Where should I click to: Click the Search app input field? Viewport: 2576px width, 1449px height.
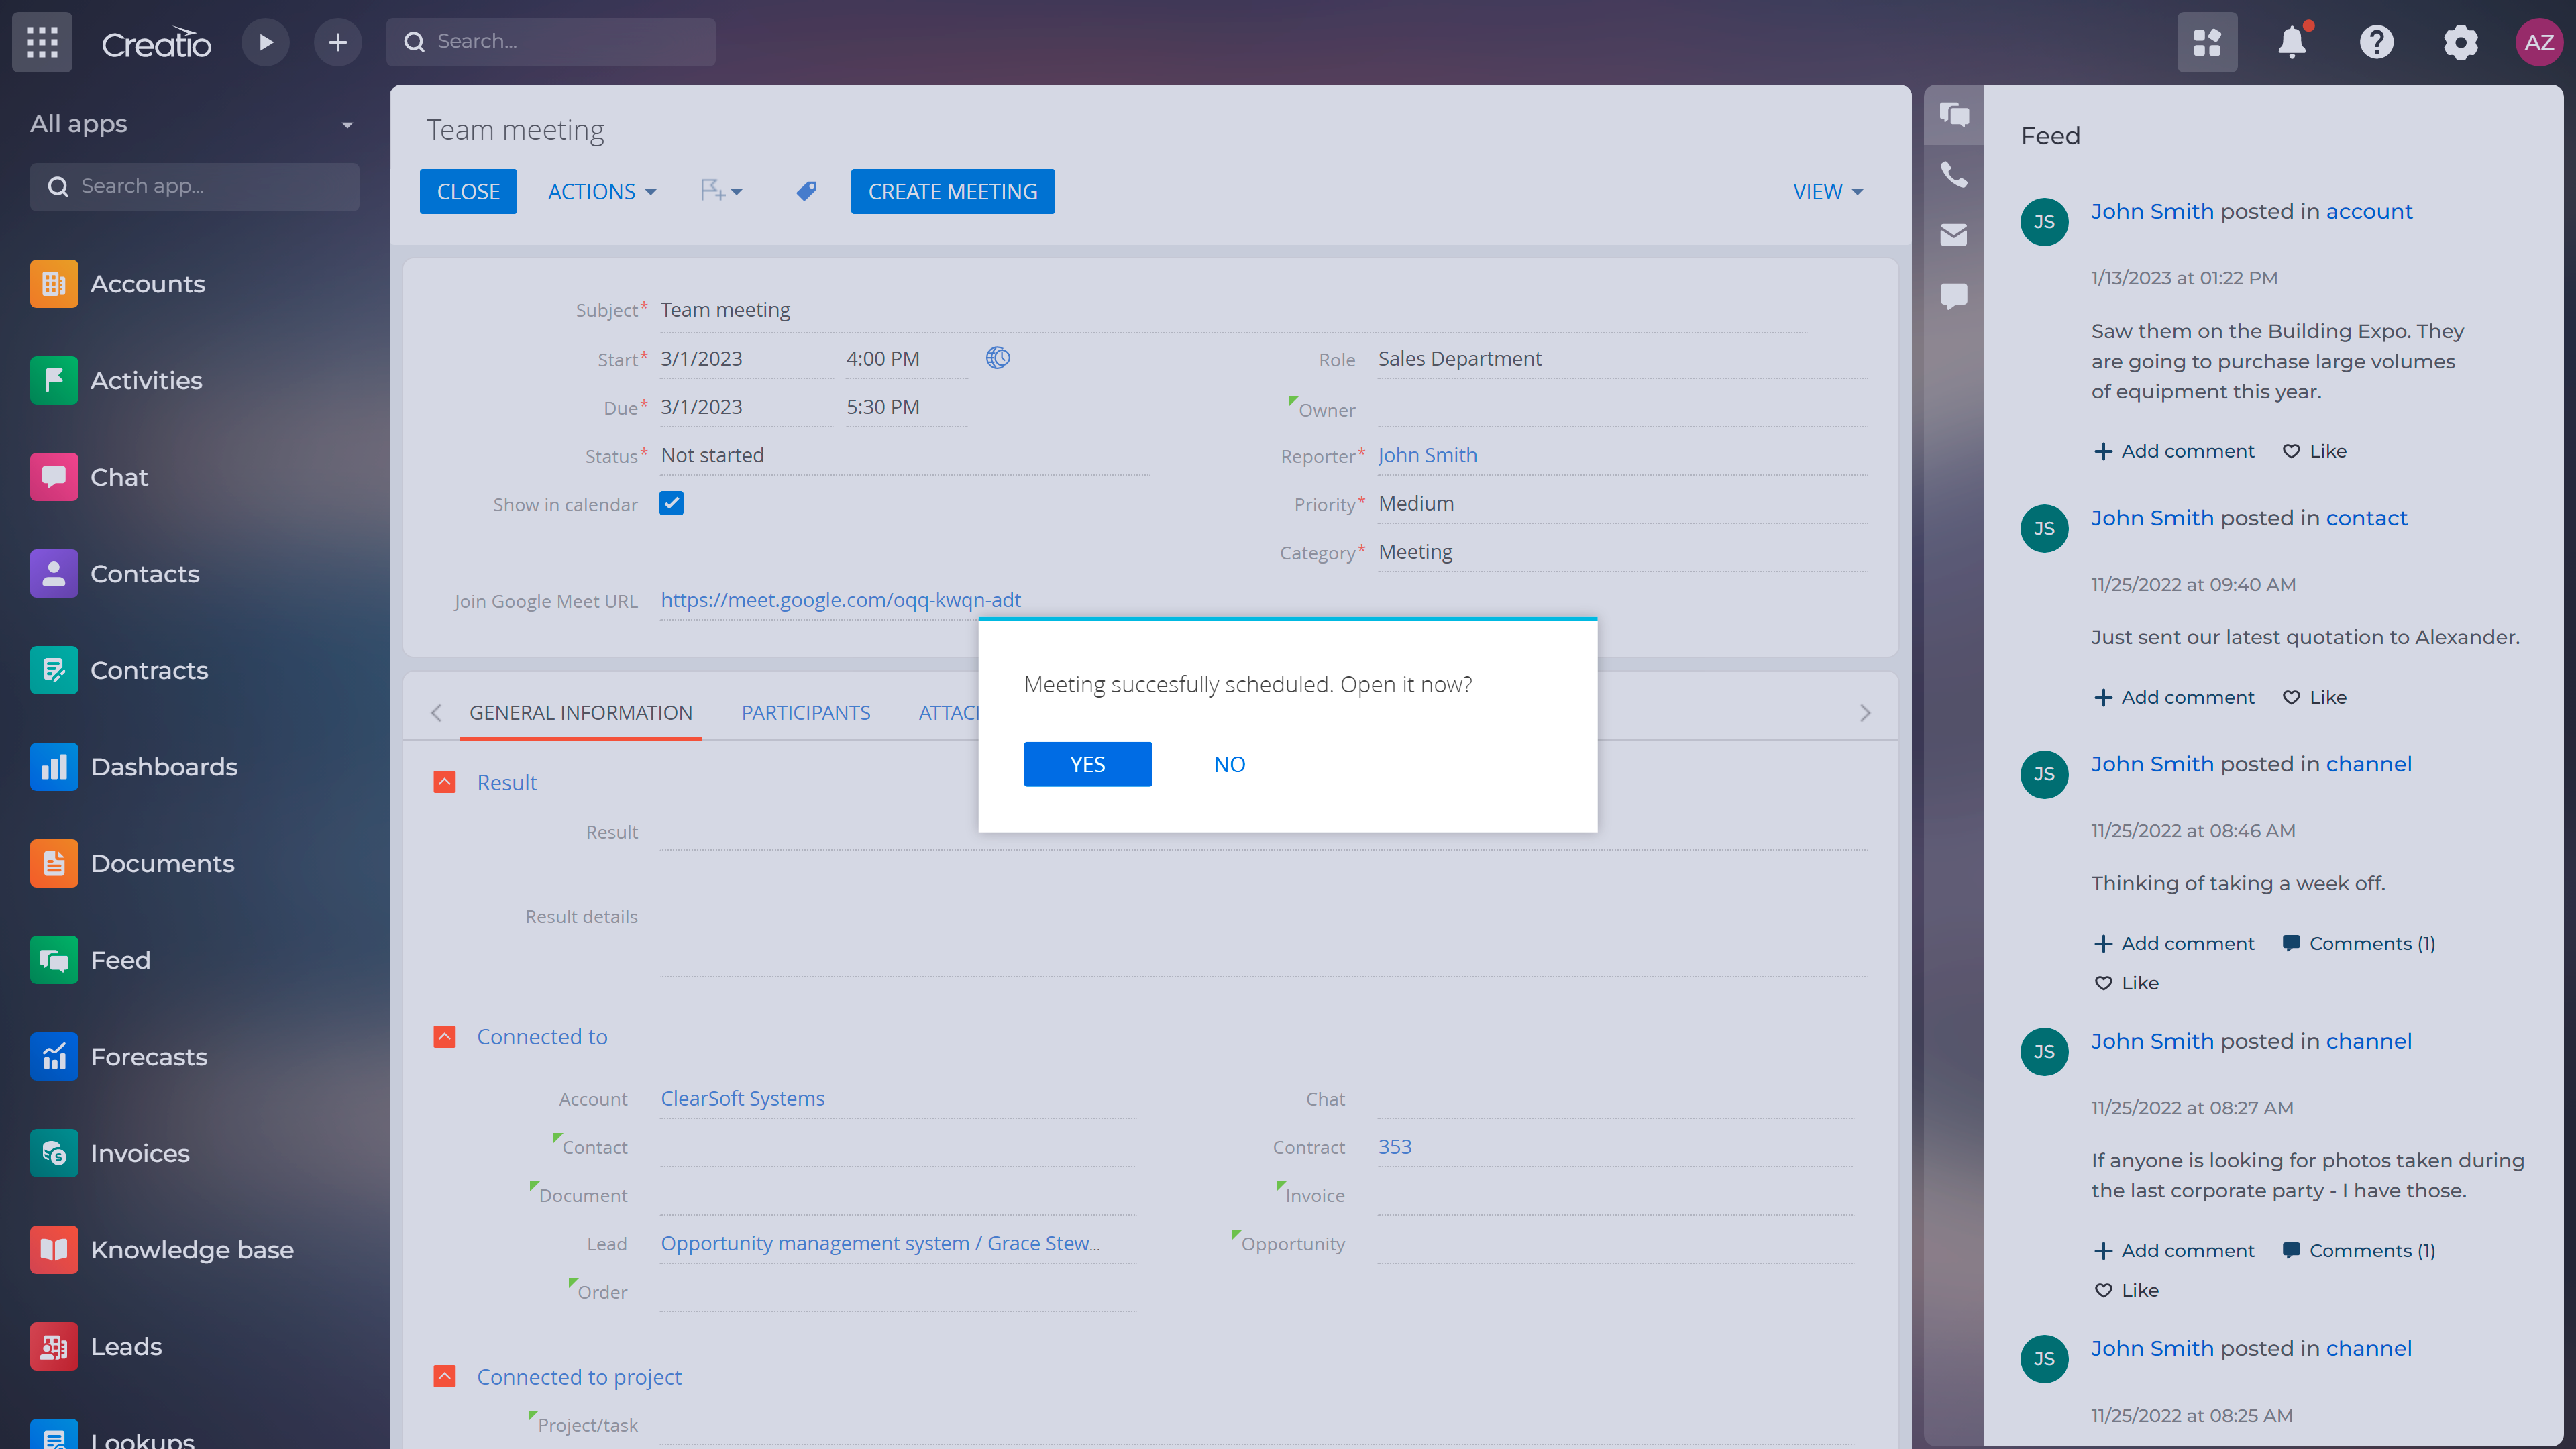(194, 187)
